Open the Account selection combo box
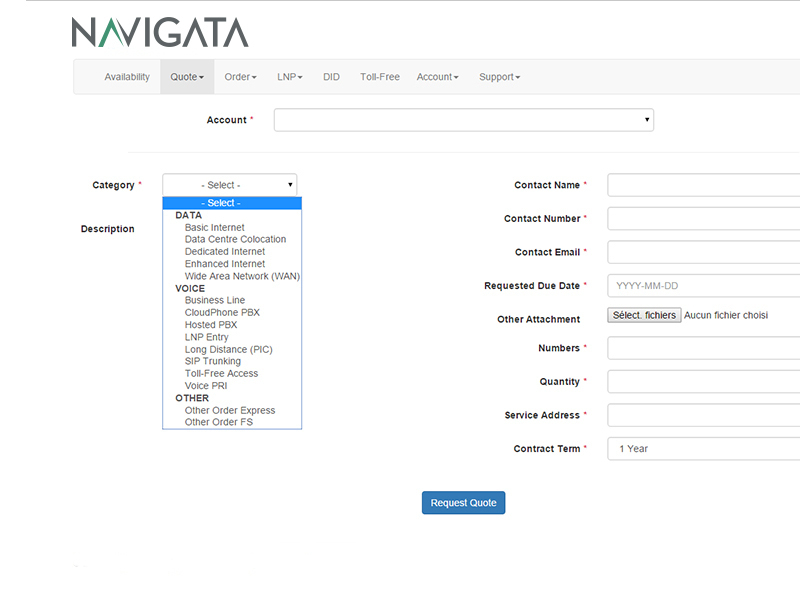 (x=463, y=120)
